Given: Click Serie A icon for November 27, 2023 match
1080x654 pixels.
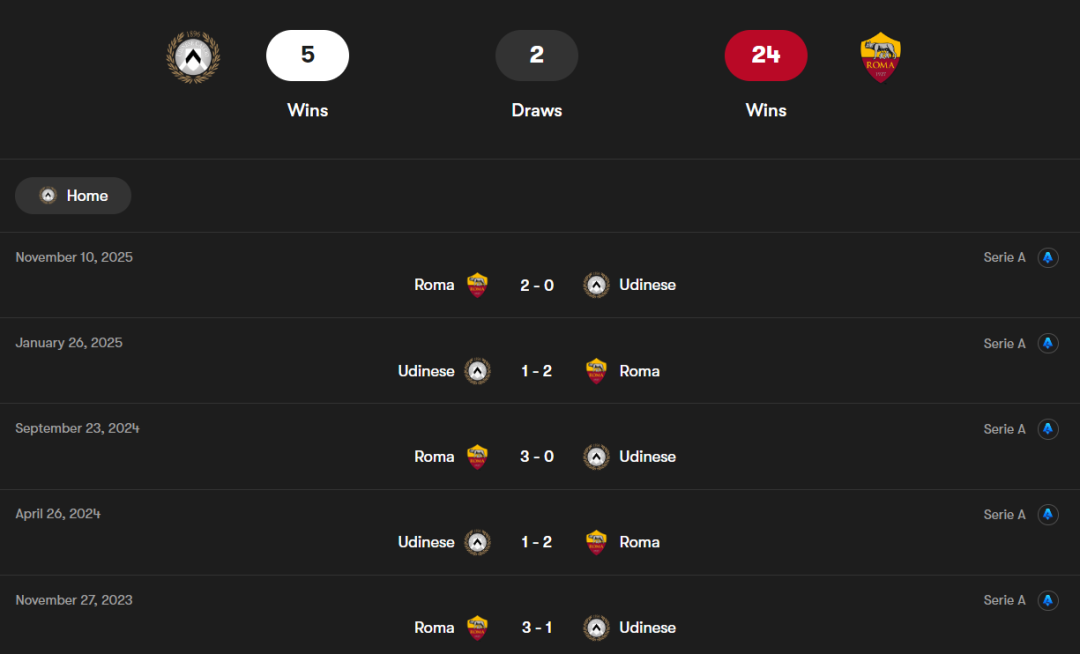Looking at the screenshot, I should (1048, 601).
